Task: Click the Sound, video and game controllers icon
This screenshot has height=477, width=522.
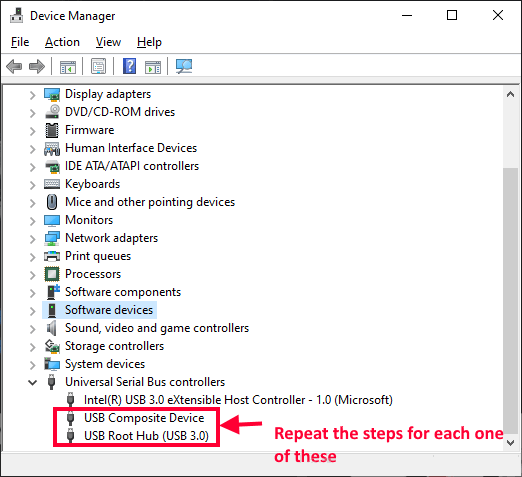Action: pyautogui.click(x=51, y=328)
